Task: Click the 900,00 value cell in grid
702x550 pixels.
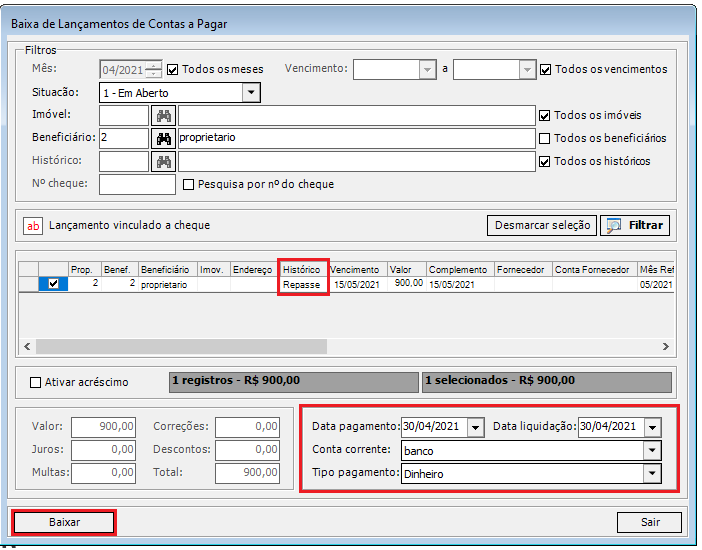Action: [407, 284]
